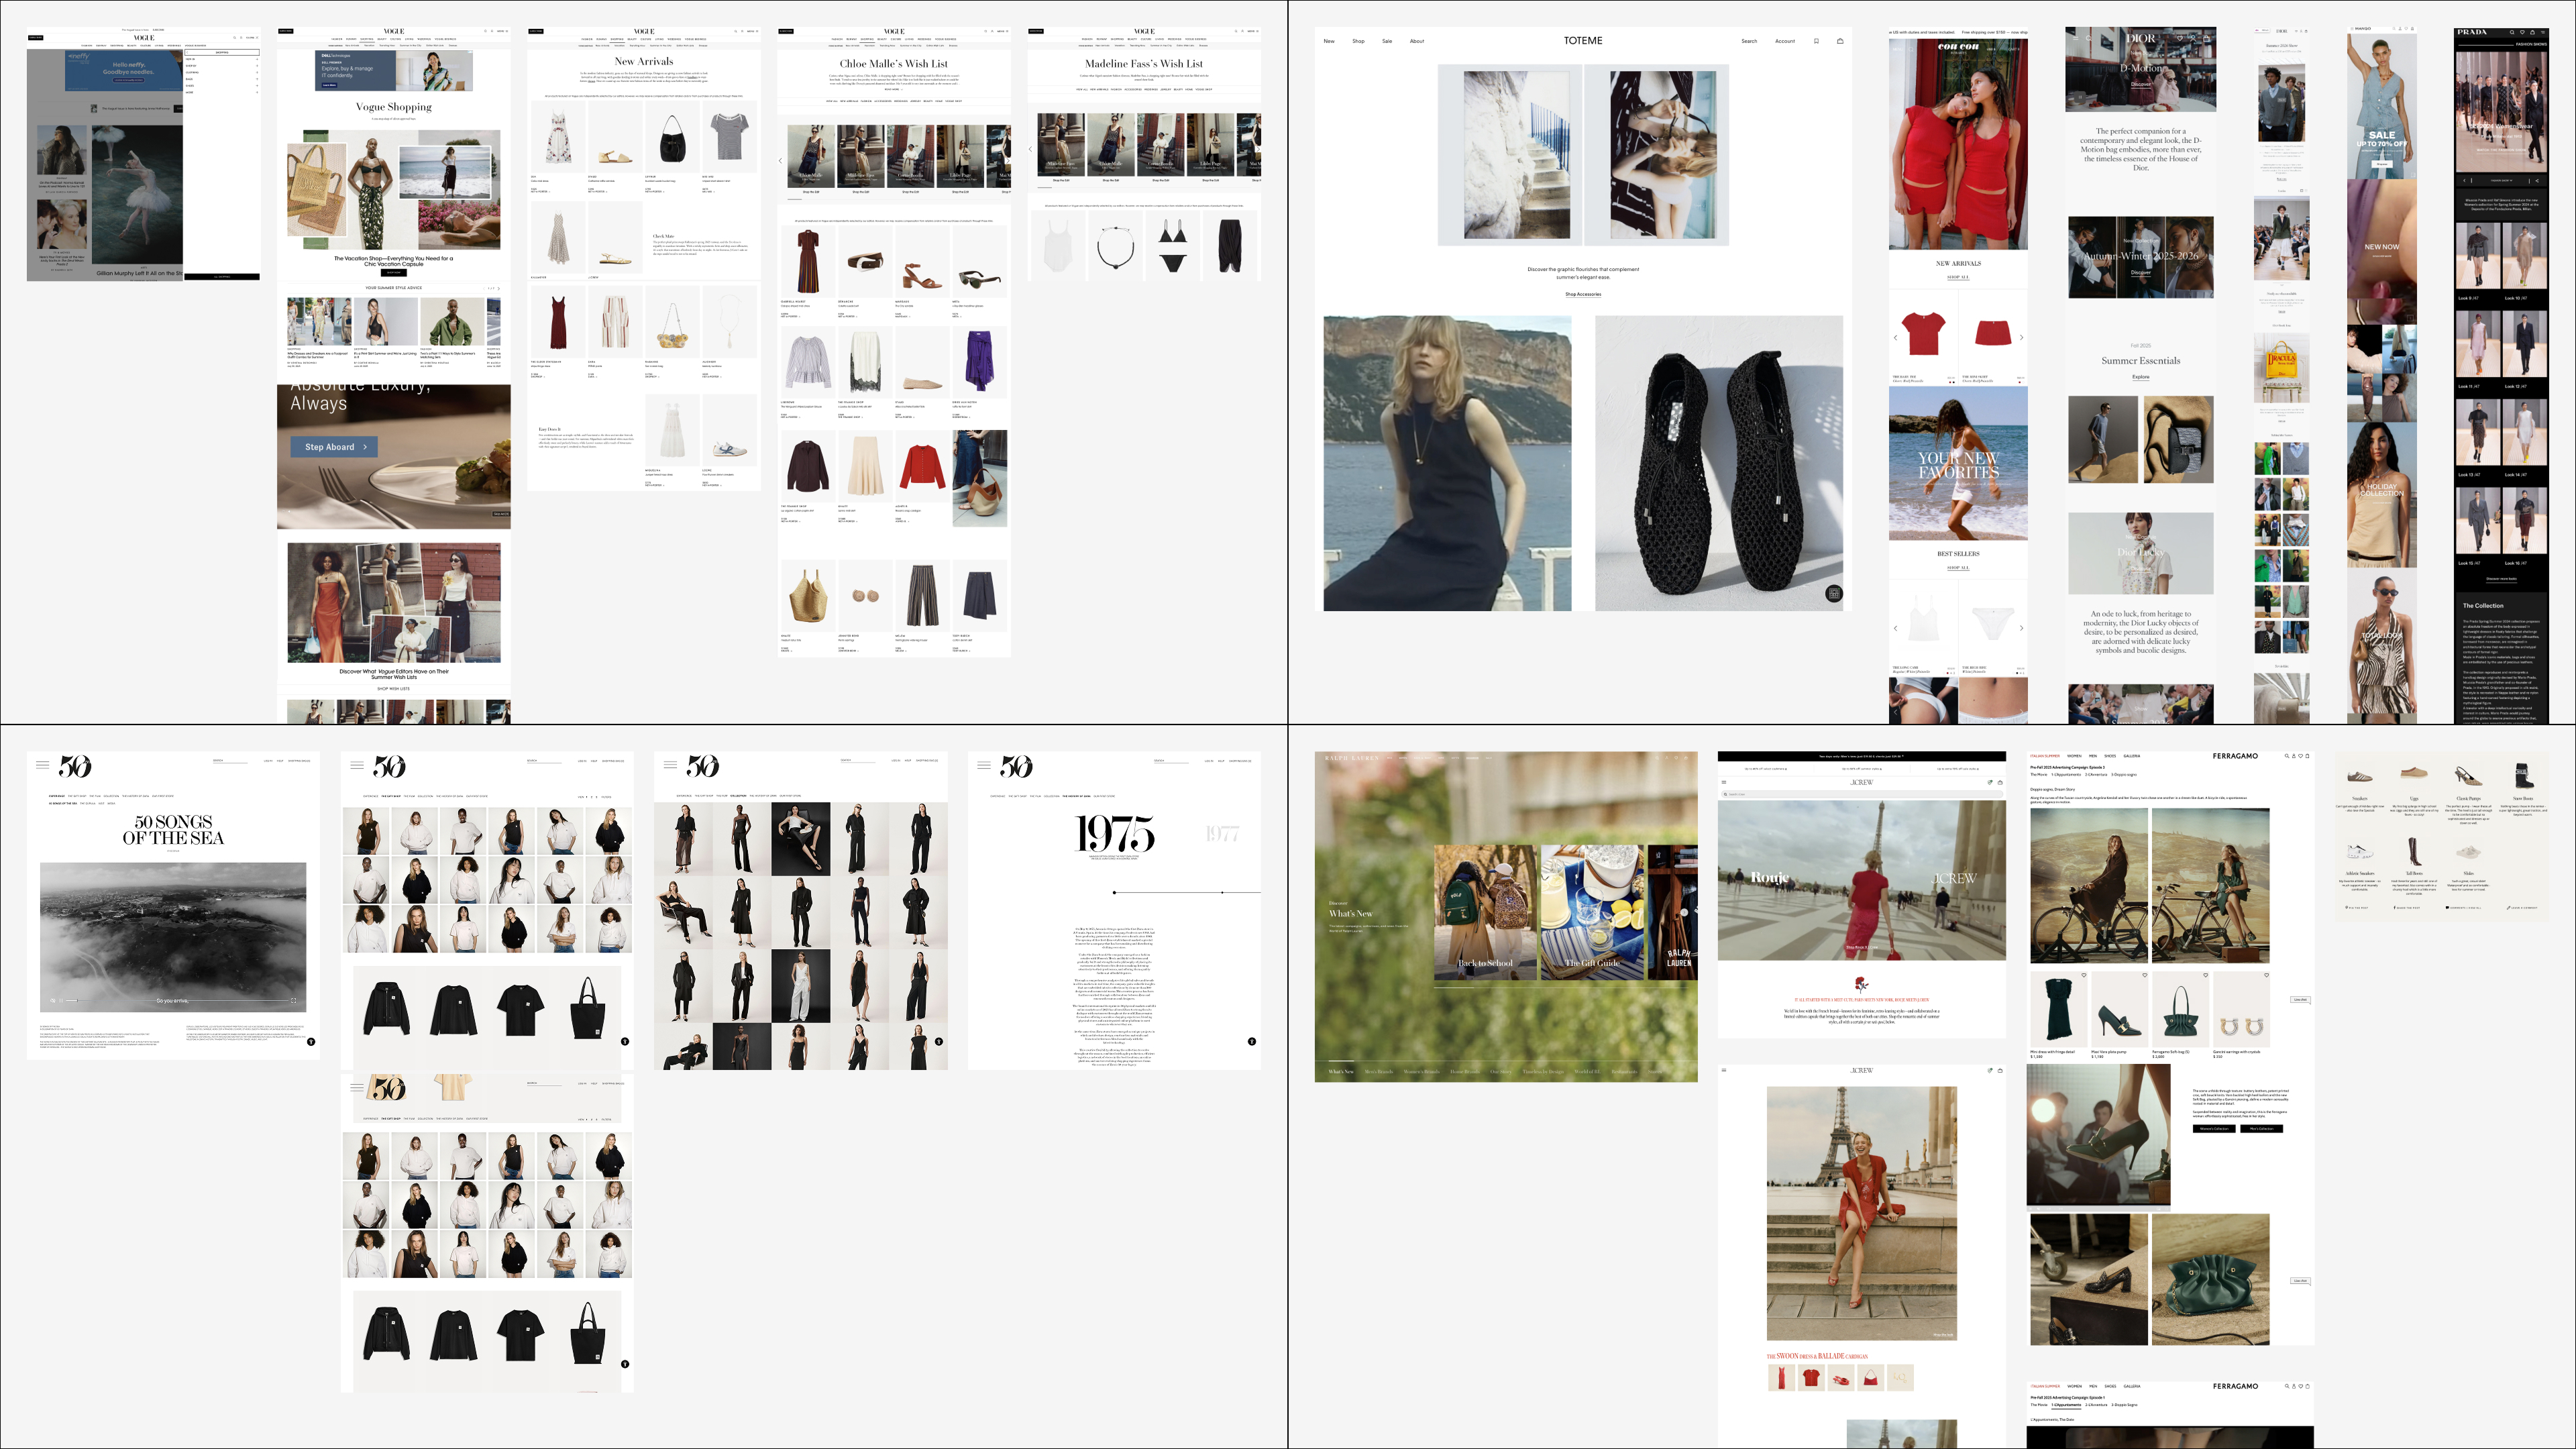Click next arrow in Cou Cou Best Sellers carousel
Screen dimensions: 2576x1449
point(2021,628)
